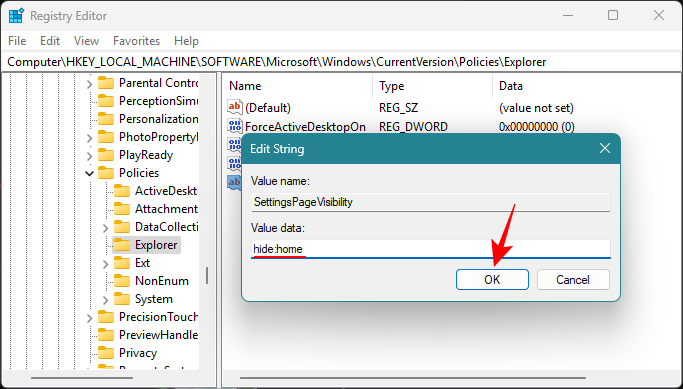Click the PreviewHandlers folder icon

click(106, 335)
